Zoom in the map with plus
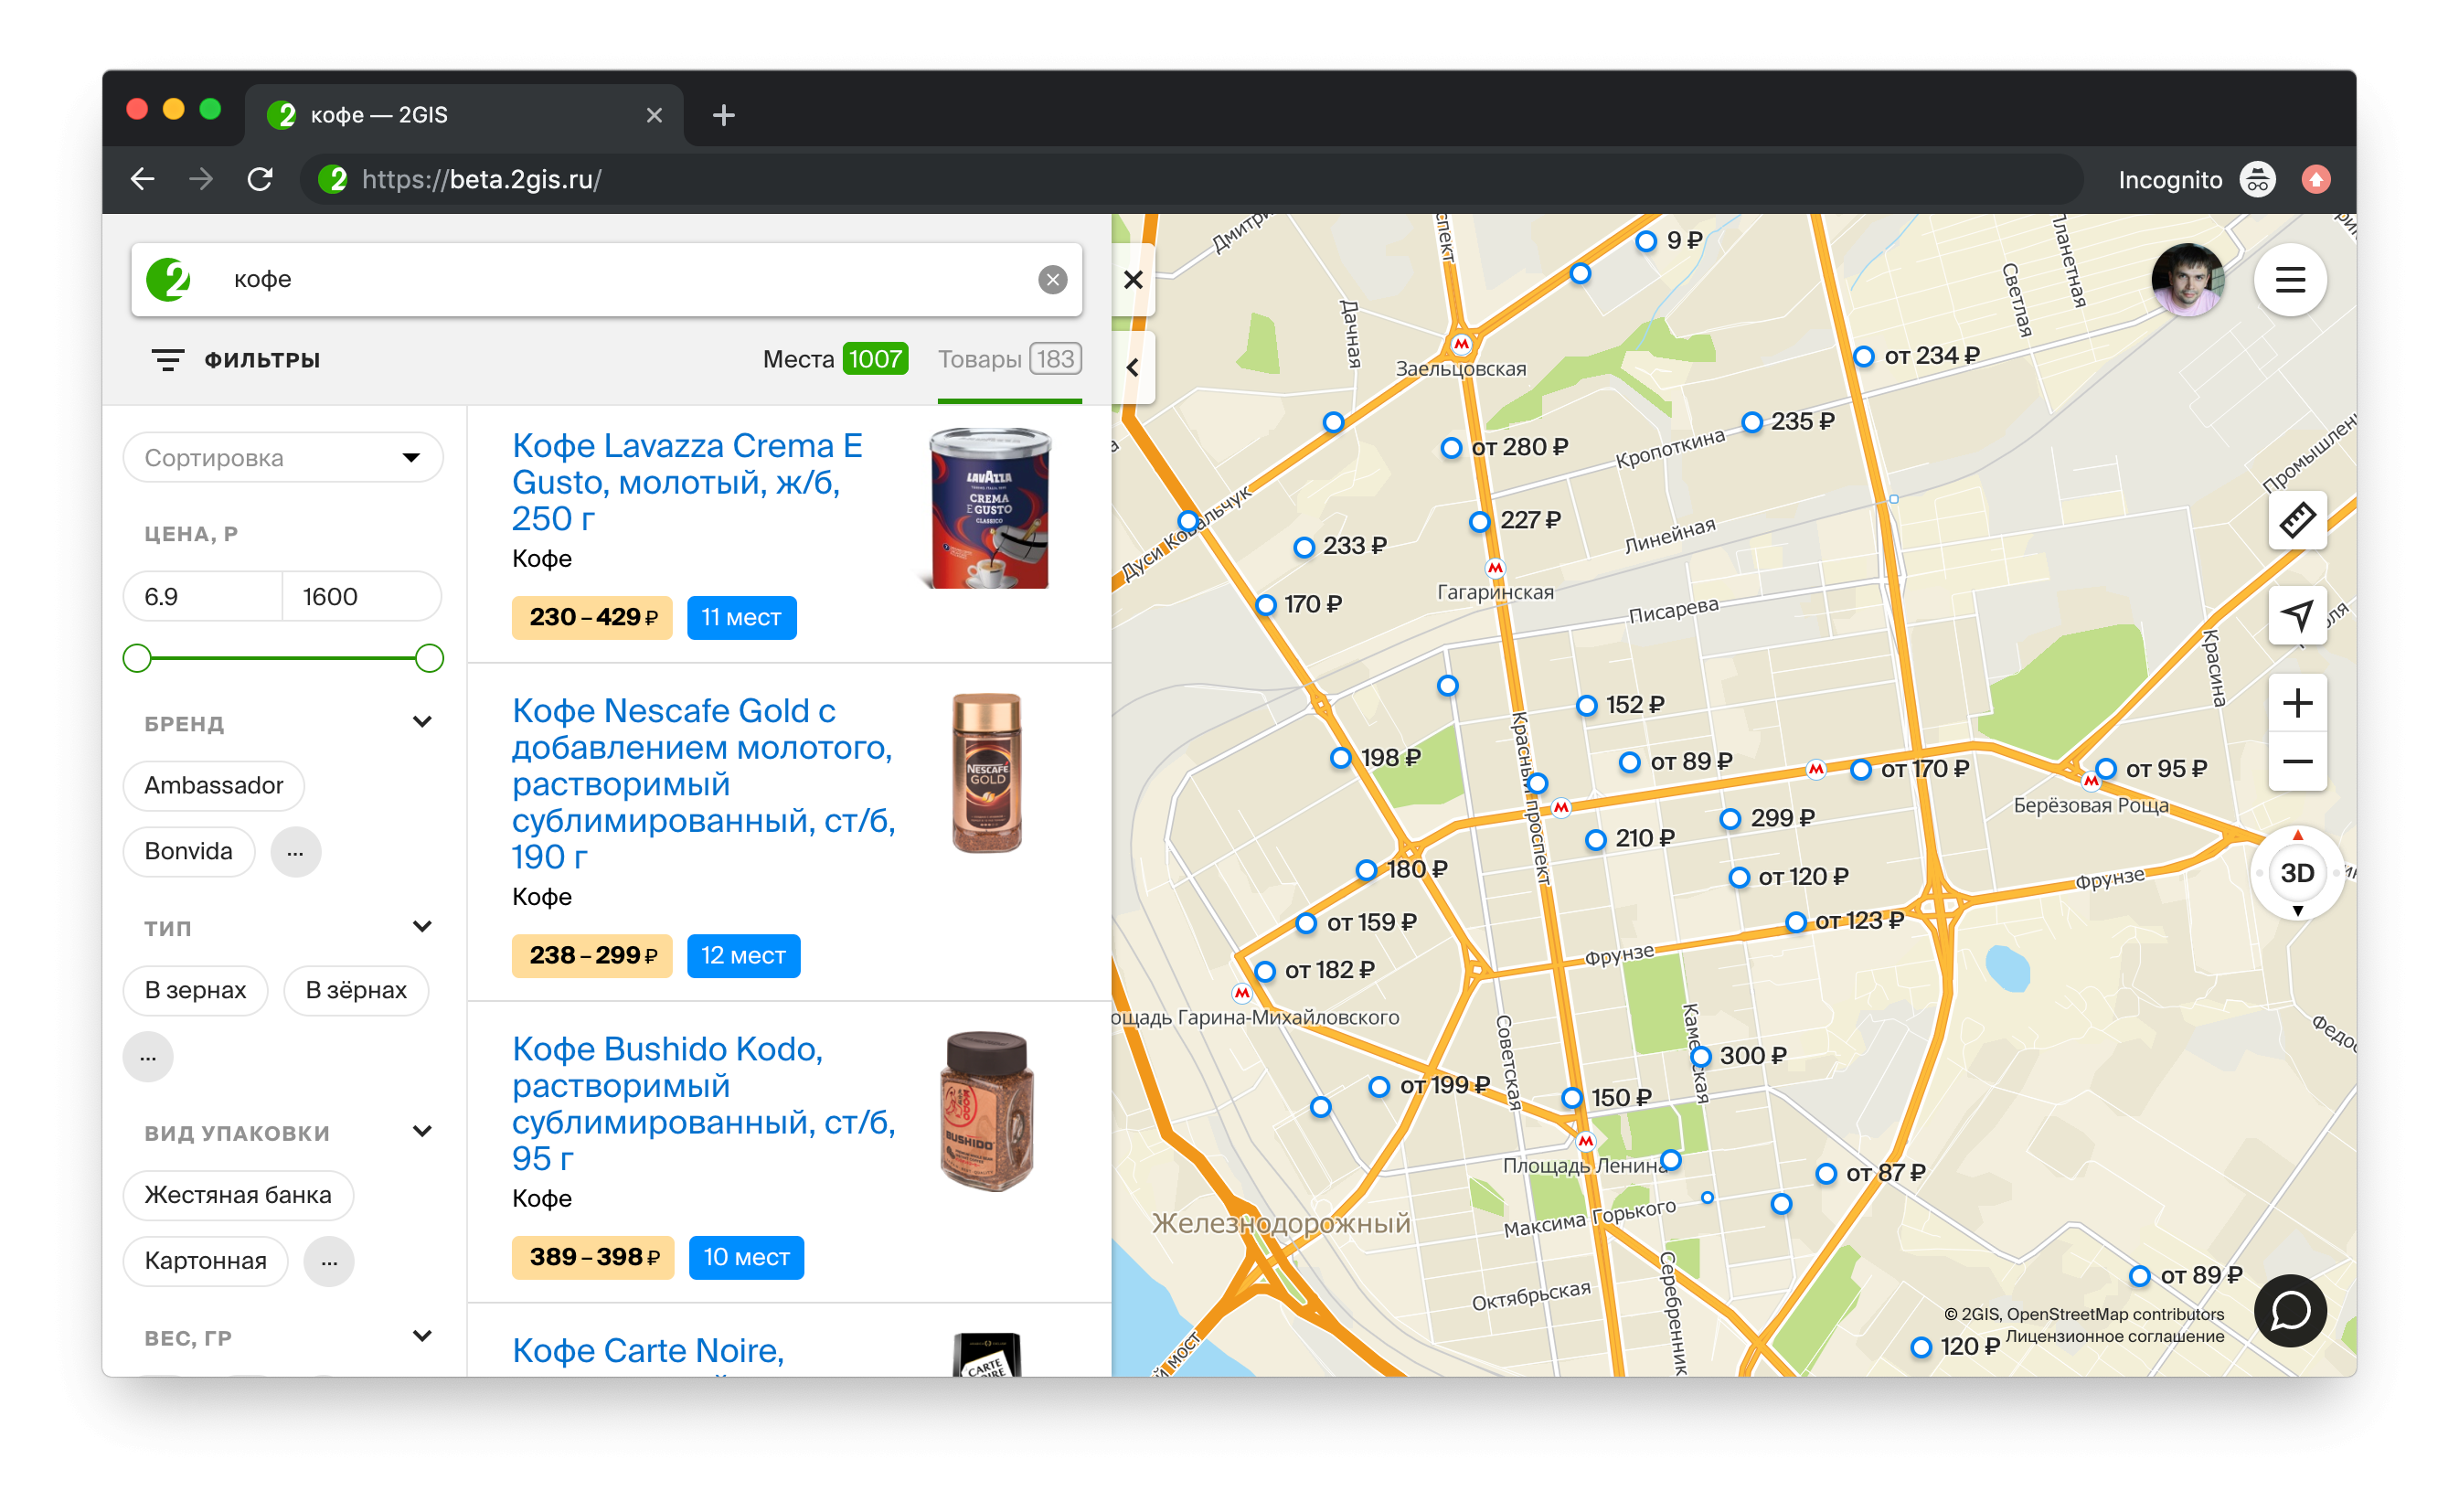 pos(2296,703)
